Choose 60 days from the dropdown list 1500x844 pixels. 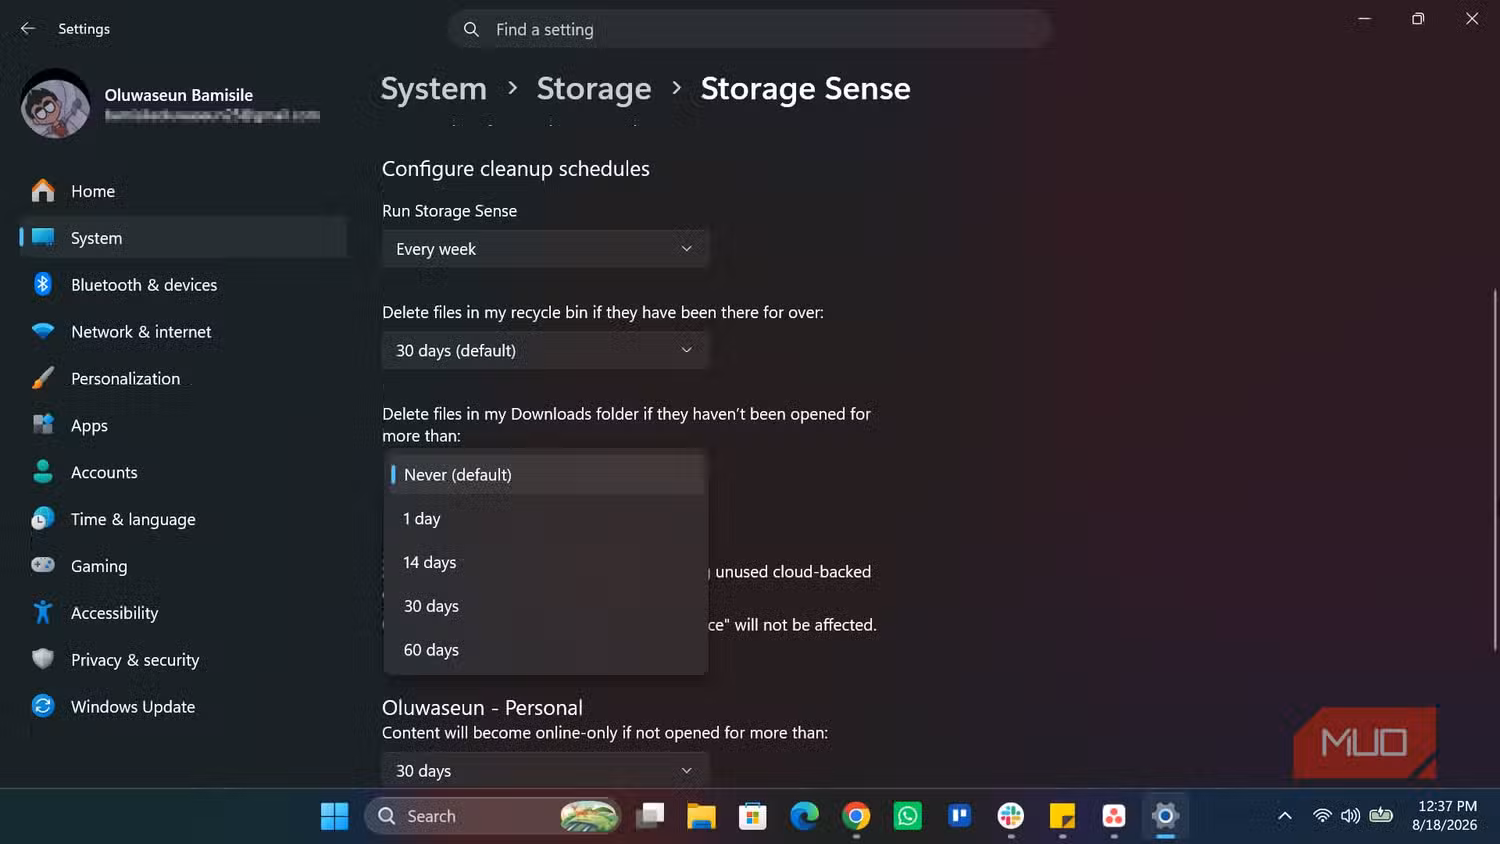click(546, 650)
